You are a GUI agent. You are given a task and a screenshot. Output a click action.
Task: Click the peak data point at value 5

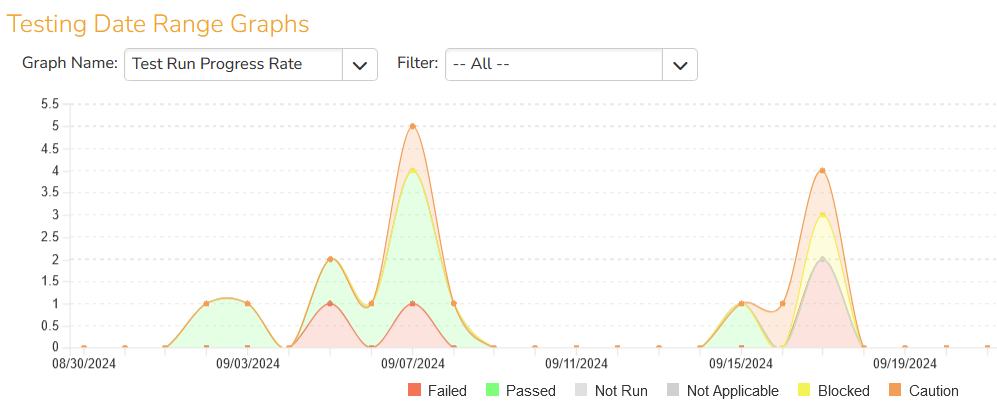pos(412,126)
